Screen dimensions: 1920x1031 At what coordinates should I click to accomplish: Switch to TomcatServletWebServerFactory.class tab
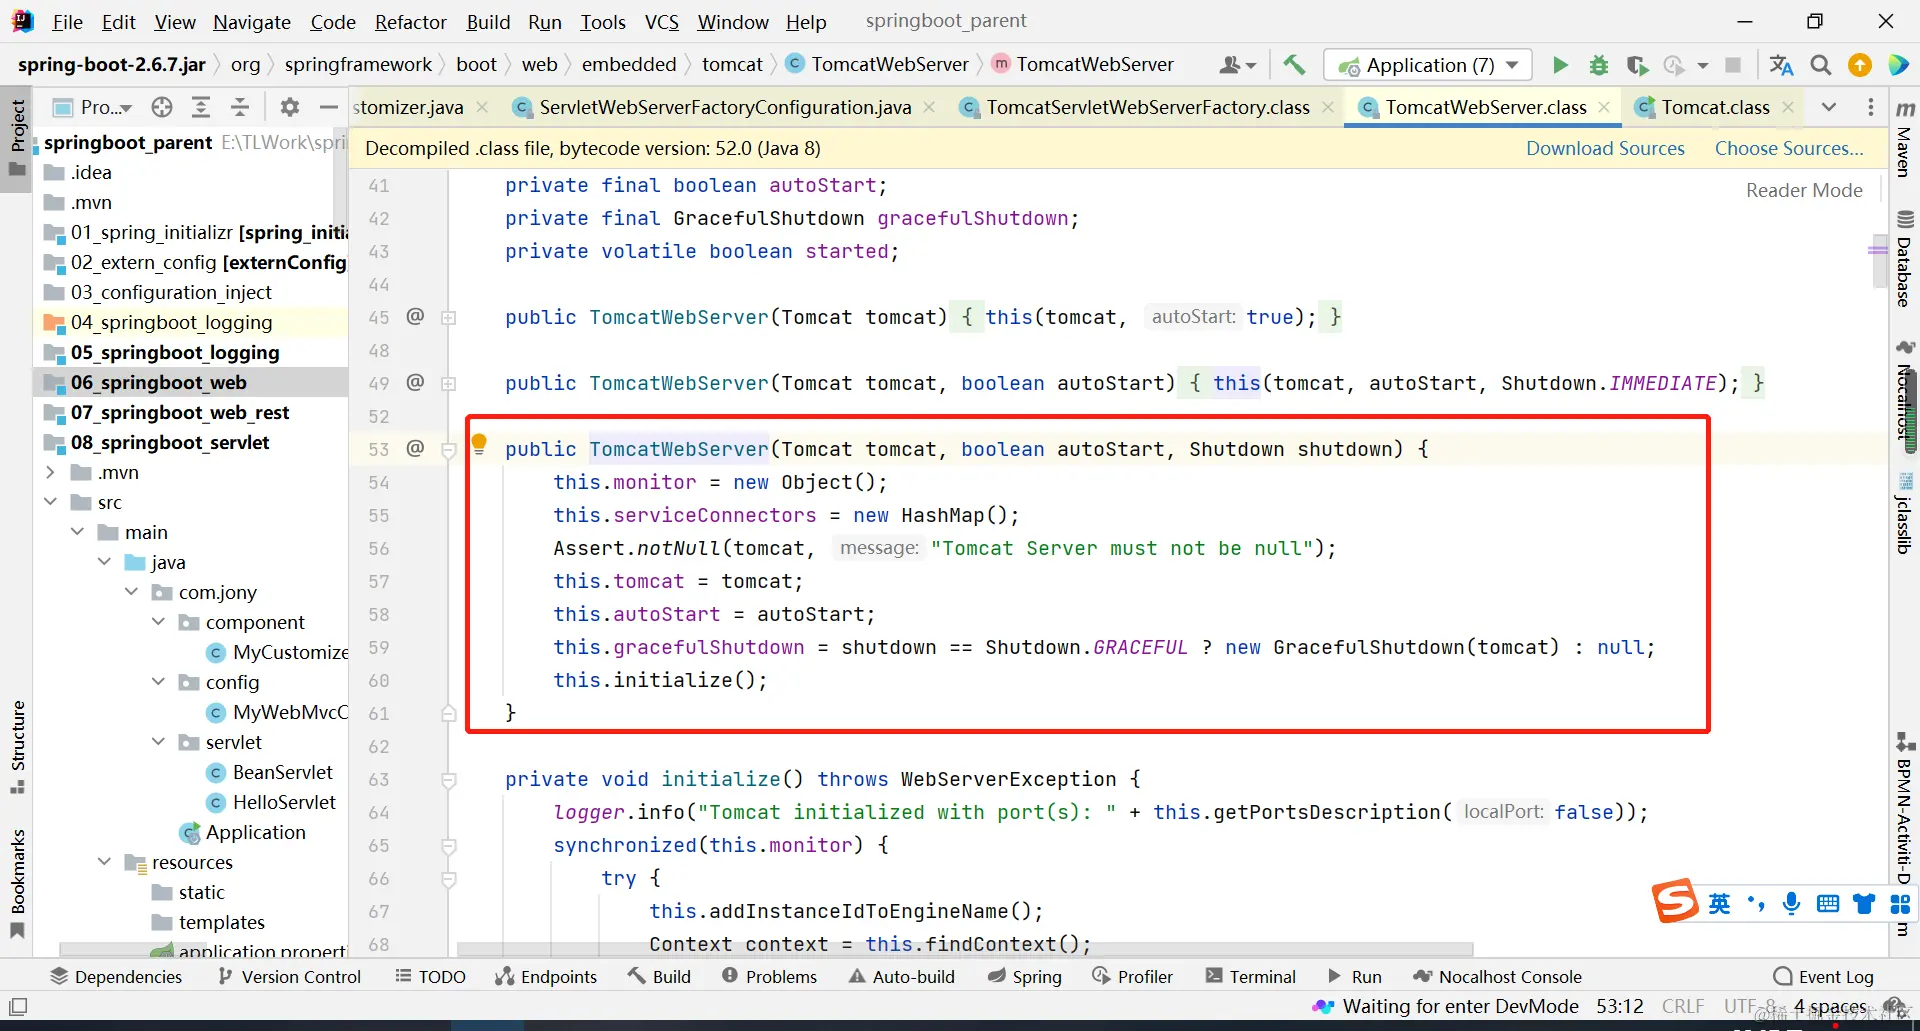(x=1147, y=107)
